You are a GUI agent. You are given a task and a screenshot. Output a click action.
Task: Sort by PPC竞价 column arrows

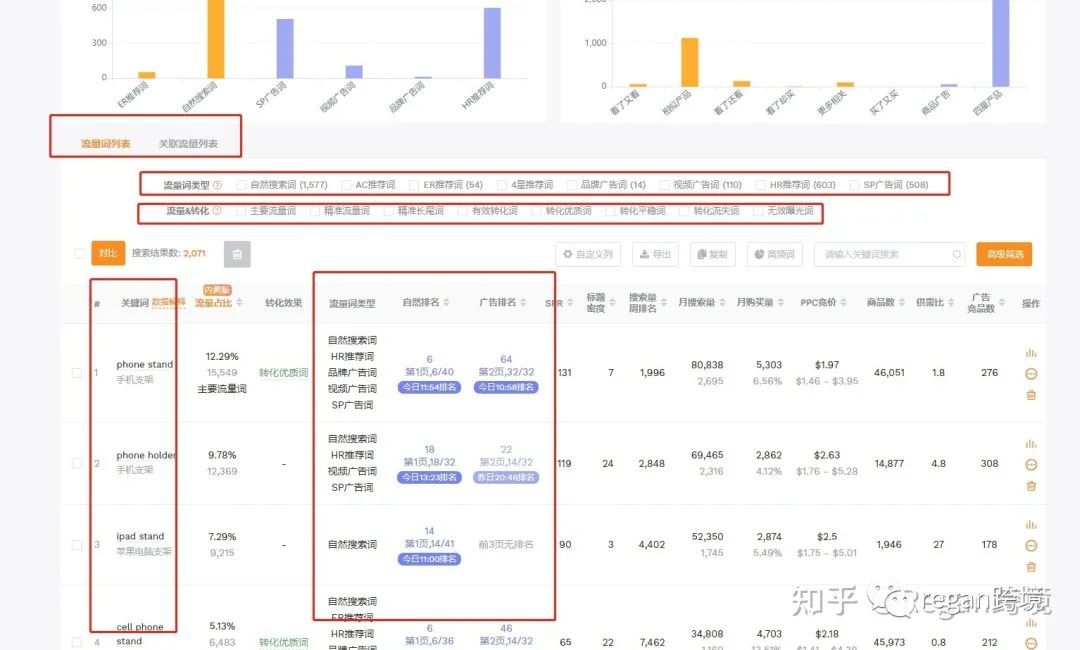(844, 302)
